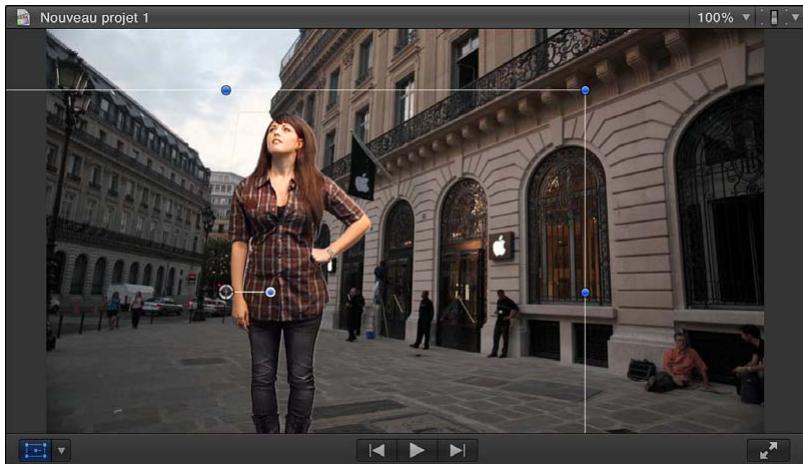This screenshot has height=464, width=803.
Task: Click the right-edge blue handle near window
Action: tap(585, 292)
